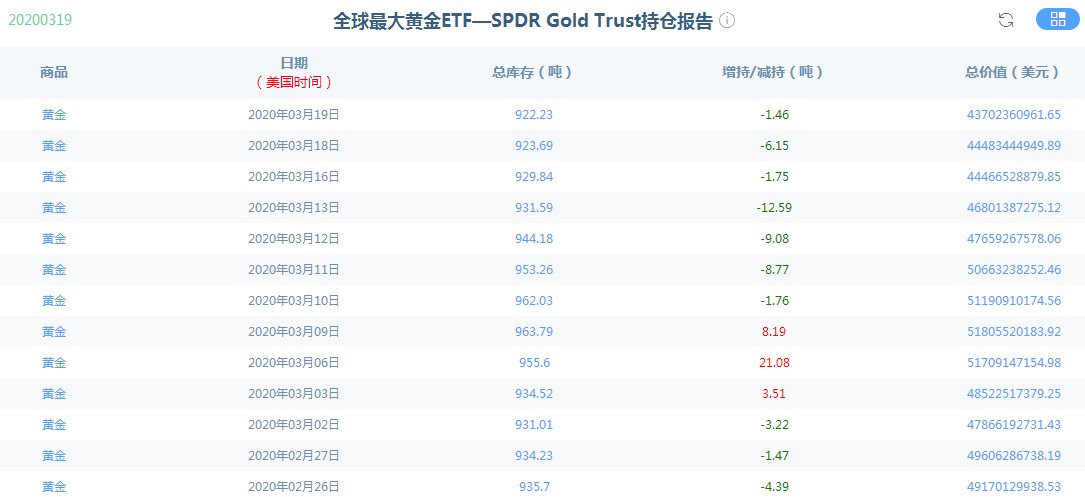1085x497 pixels.
Task: Select total value 47659267578.06
Action: pos(1014,239)
